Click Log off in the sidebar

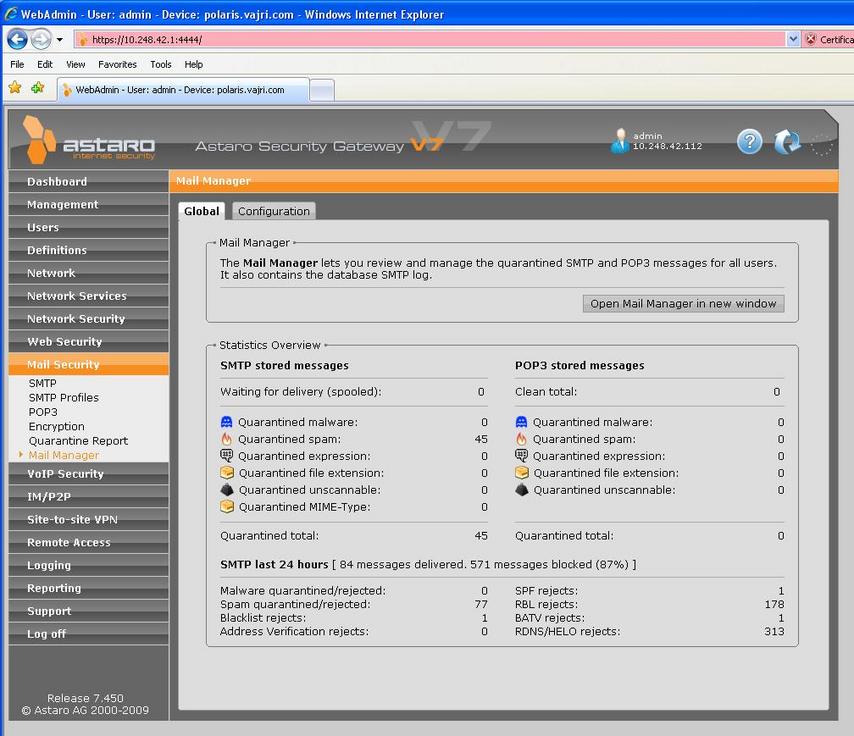(x=88, y=634)
